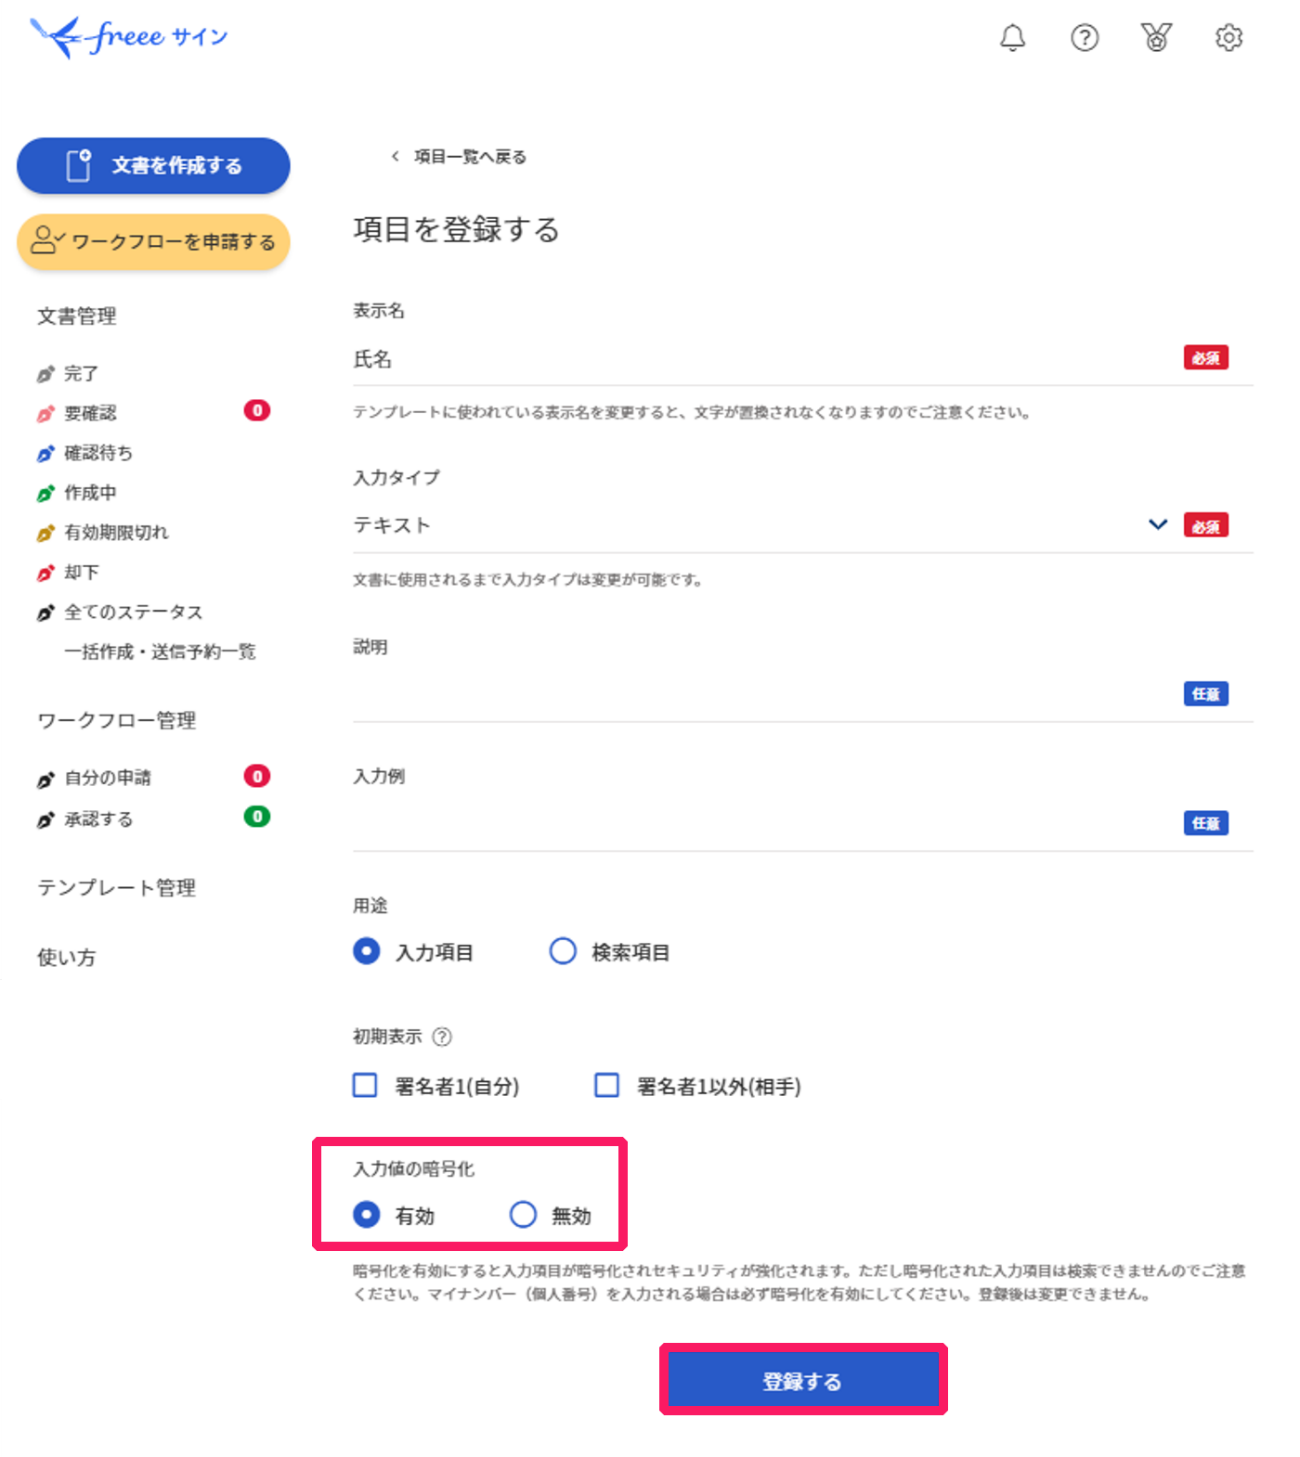Open 作成中 documents list
1300x1457 pixels.
[x=91, y=493]
